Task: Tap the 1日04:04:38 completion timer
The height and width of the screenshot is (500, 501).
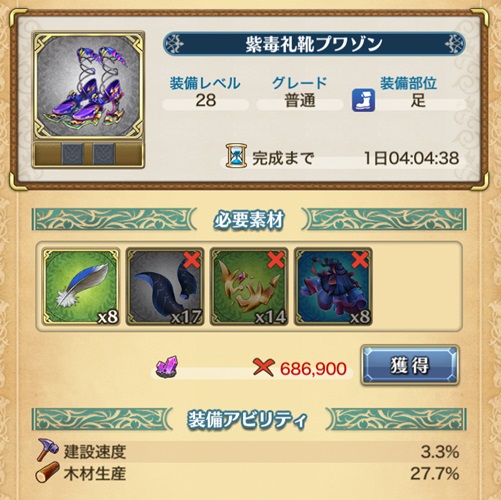Action: pos(411,158)
